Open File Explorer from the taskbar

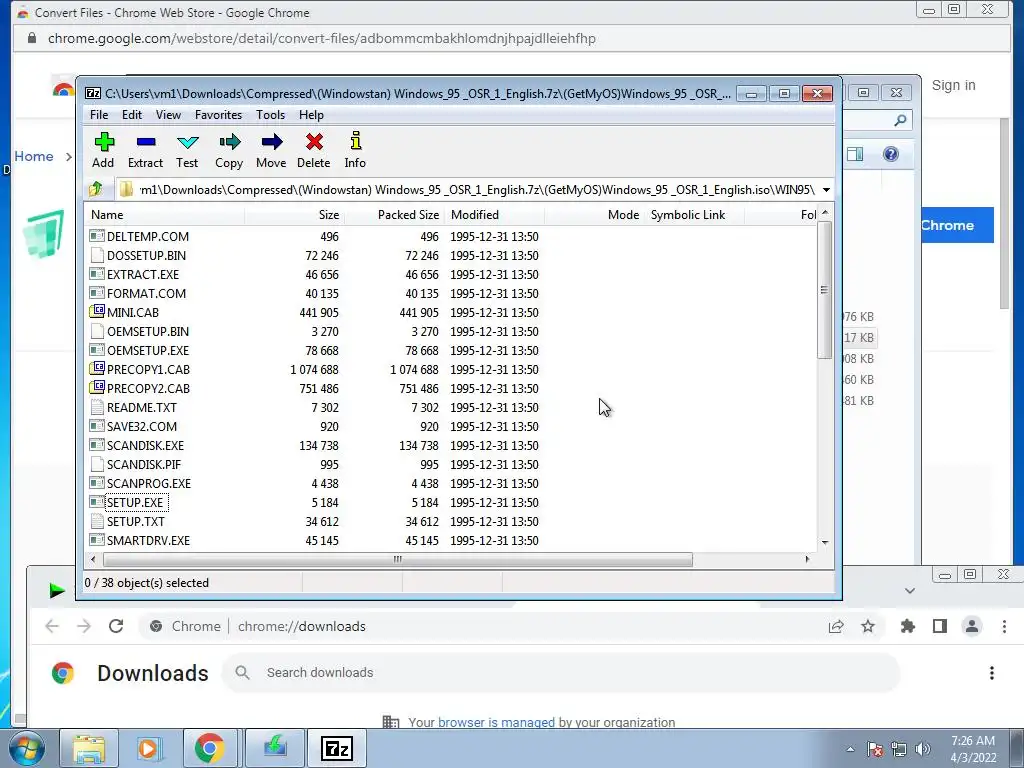(x=89, y=748)
